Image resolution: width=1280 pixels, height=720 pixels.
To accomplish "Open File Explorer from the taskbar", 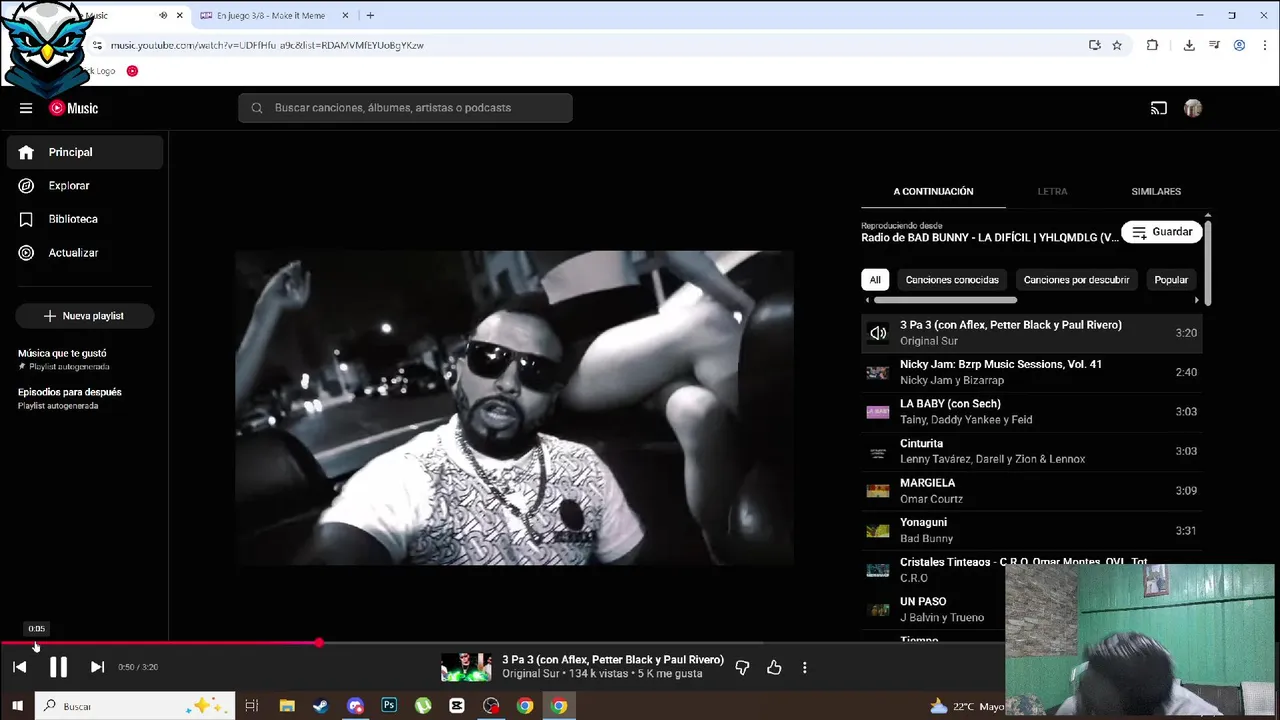I will [287, 706].
